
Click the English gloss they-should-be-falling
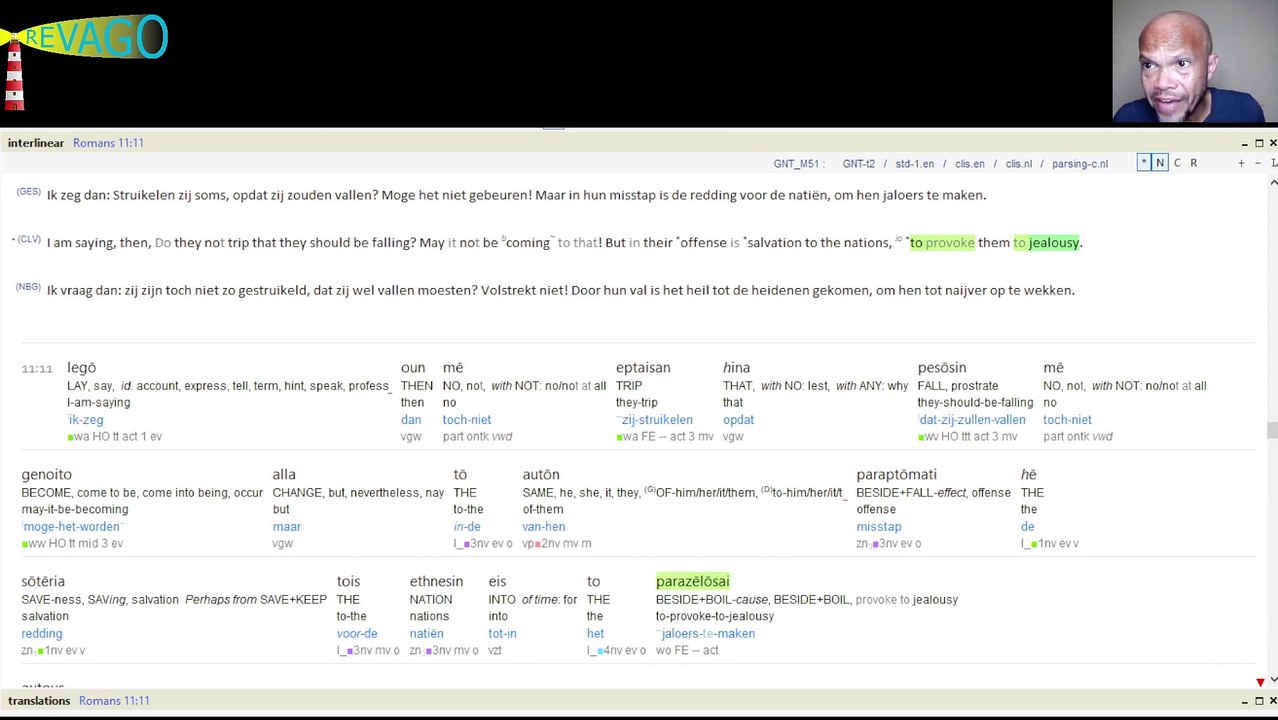pos(975,403)
